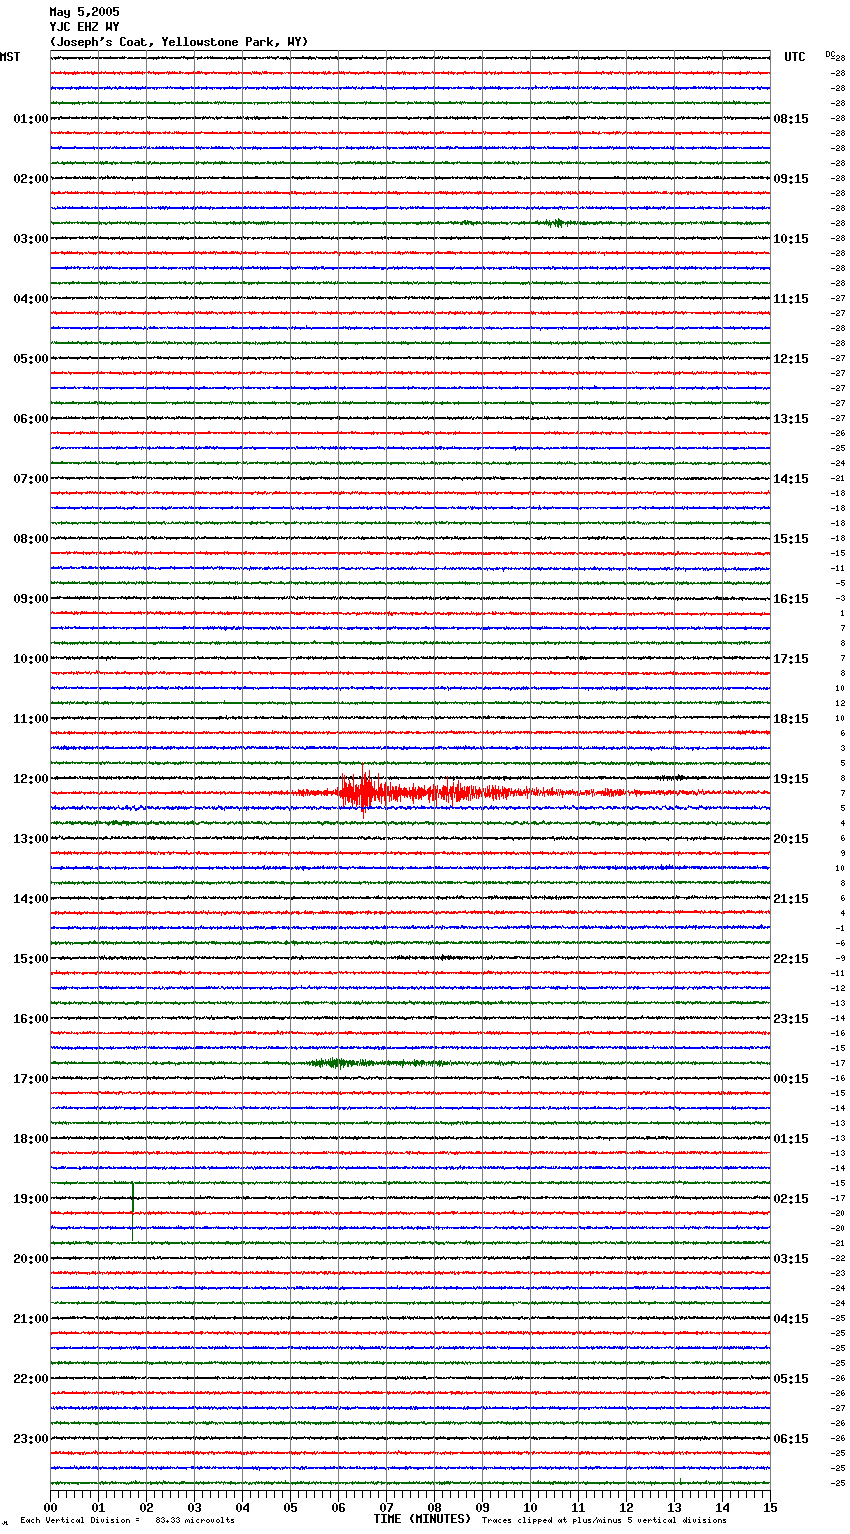The width and height of the screenshot is (850, 1534).
Task: Click the 10:15 UTC time label
Action: [791, 239]
